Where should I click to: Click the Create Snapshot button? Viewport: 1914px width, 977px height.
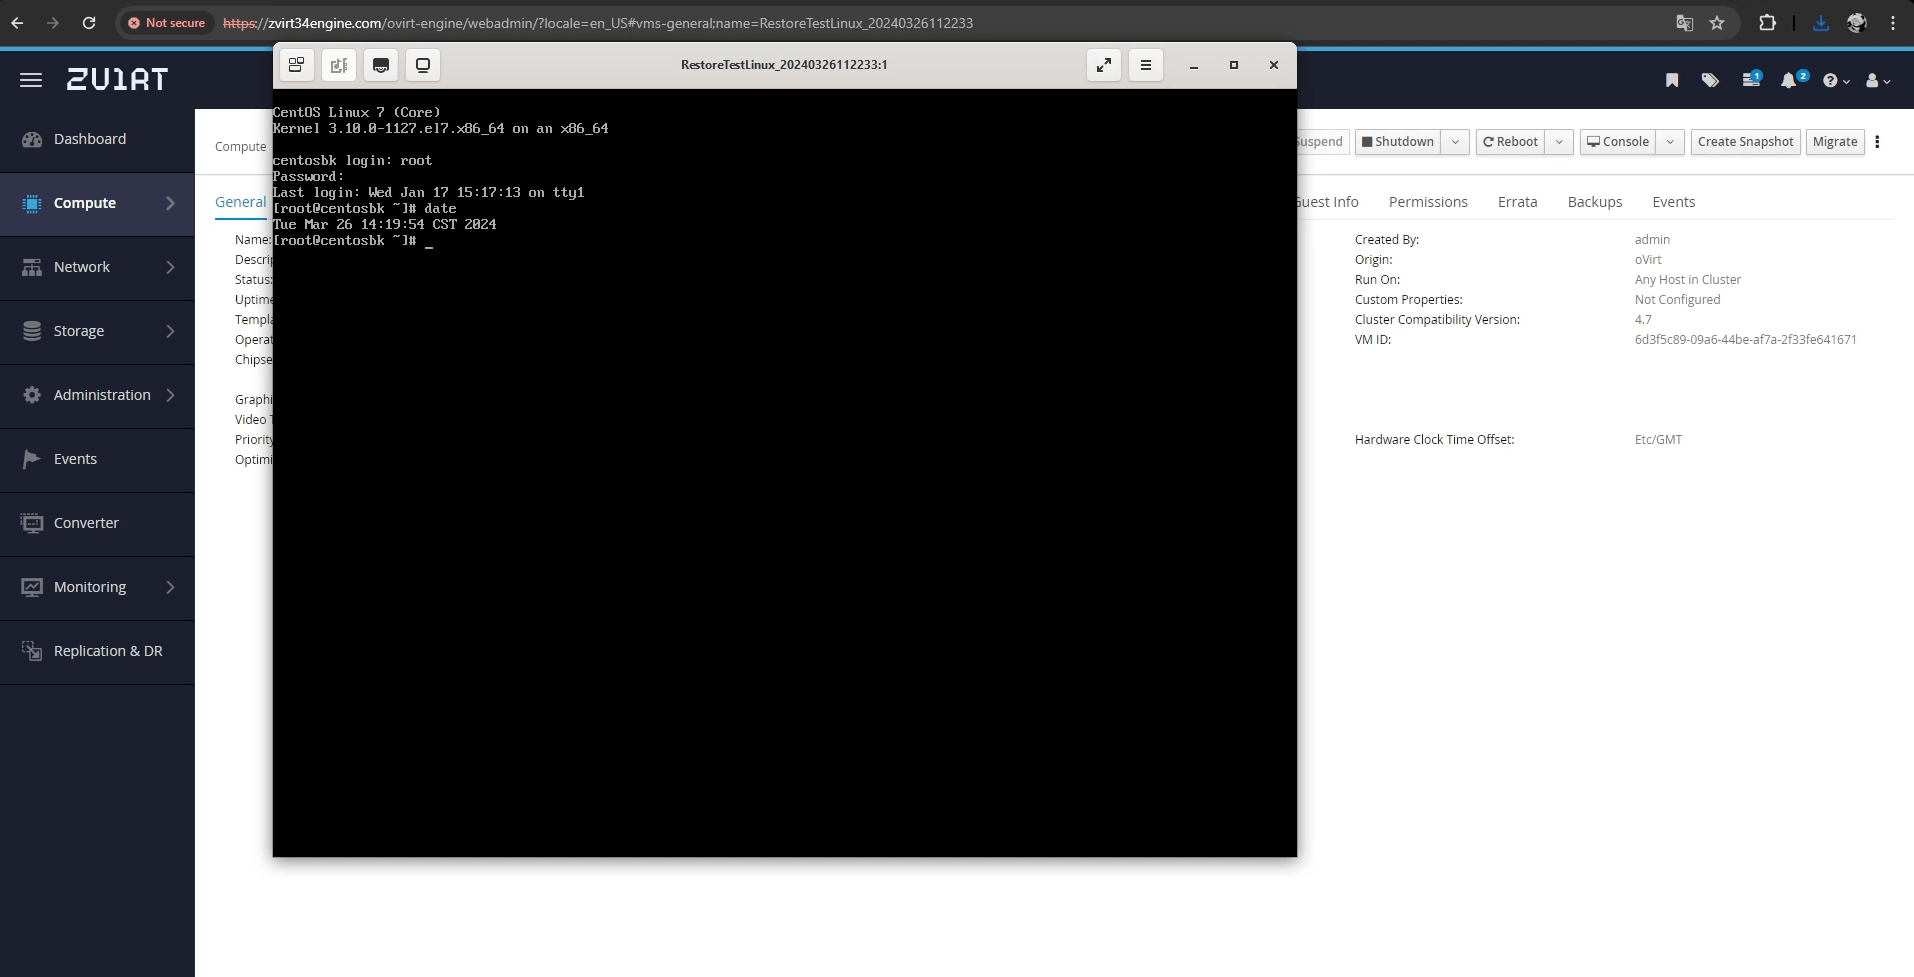click(1745, 142)
